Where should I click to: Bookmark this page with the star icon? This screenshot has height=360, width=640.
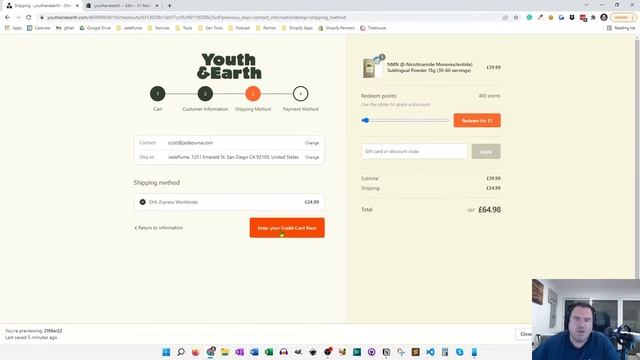point(516,18)
